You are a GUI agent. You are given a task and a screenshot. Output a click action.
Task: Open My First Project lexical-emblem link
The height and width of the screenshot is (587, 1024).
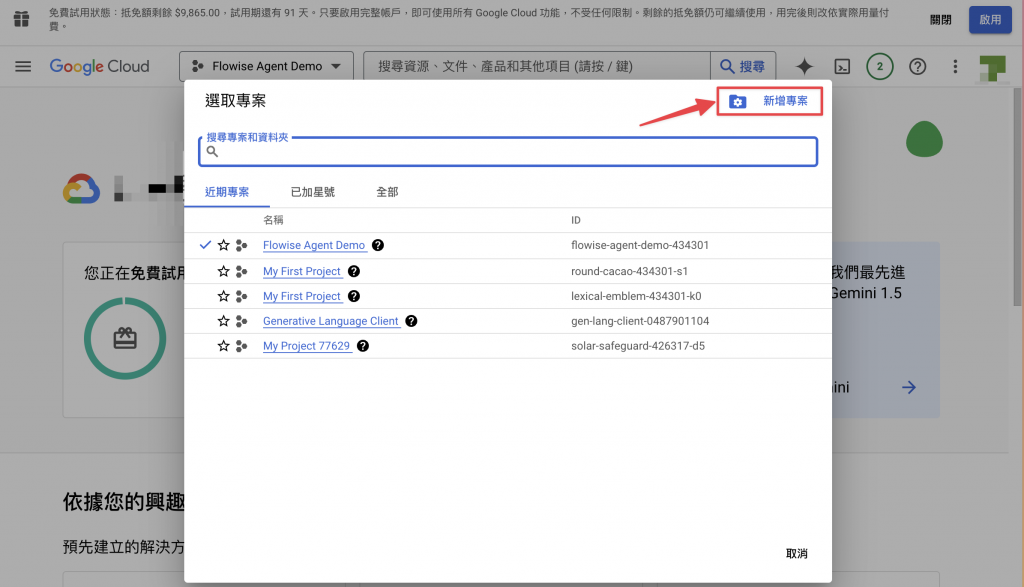[302, 296]
